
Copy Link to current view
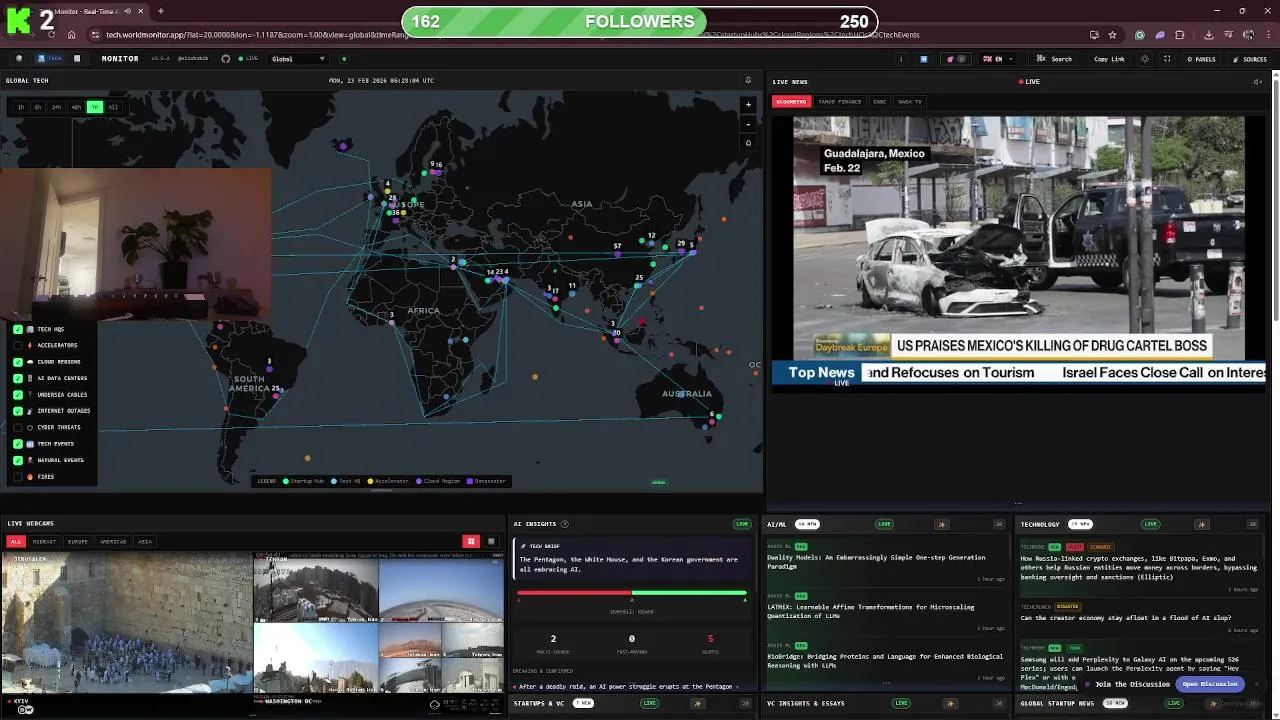(x=1109, y=59)
